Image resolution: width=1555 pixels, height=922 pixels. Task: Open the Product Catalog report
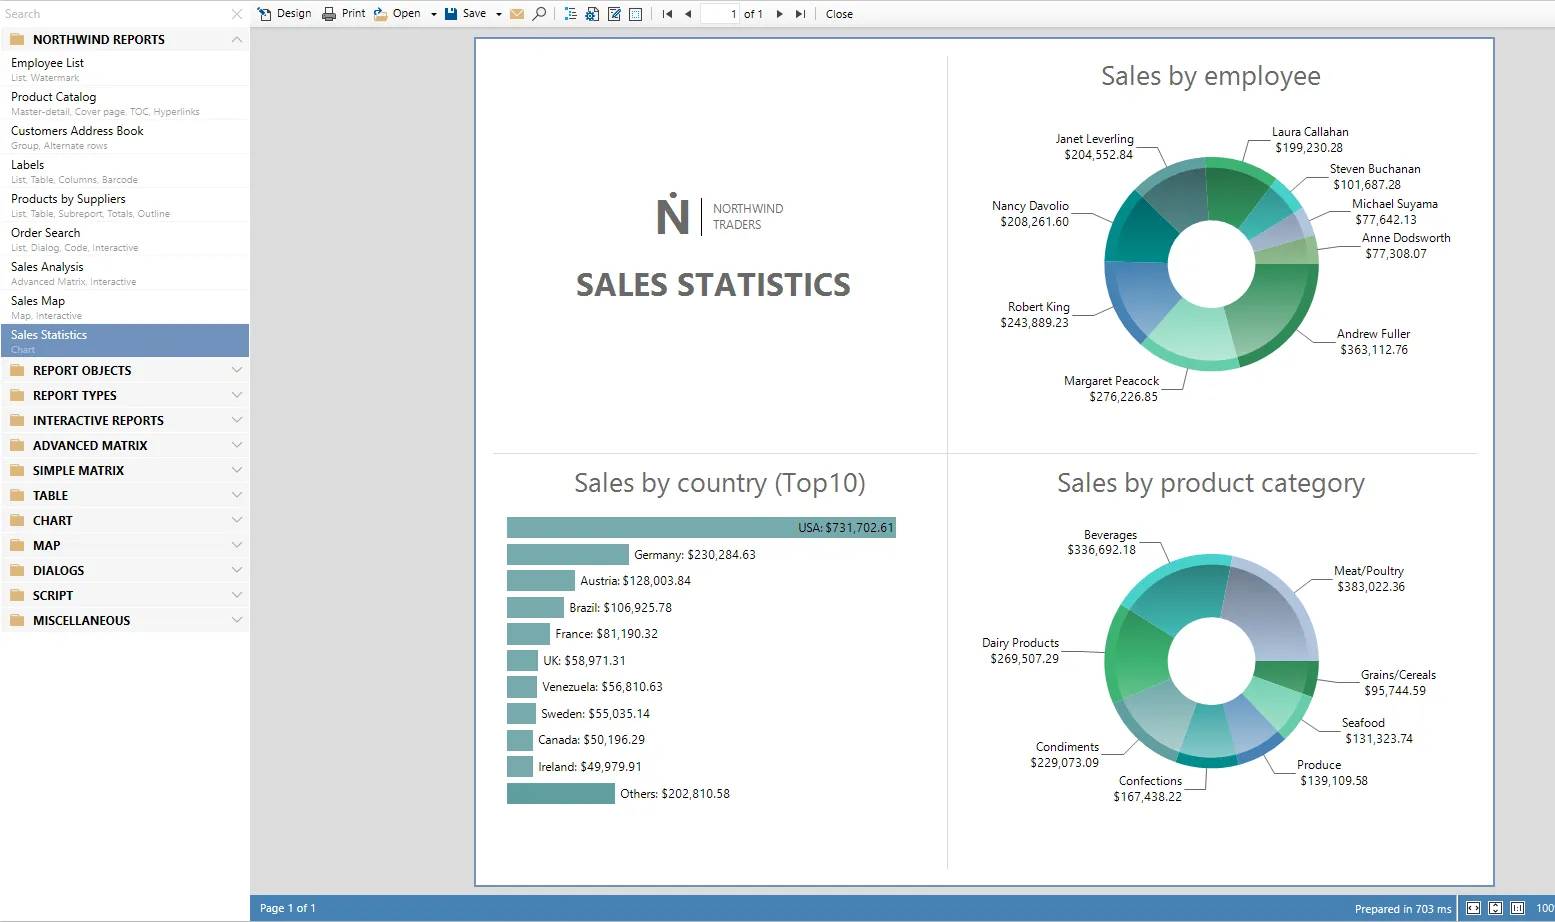pos(125,103)
